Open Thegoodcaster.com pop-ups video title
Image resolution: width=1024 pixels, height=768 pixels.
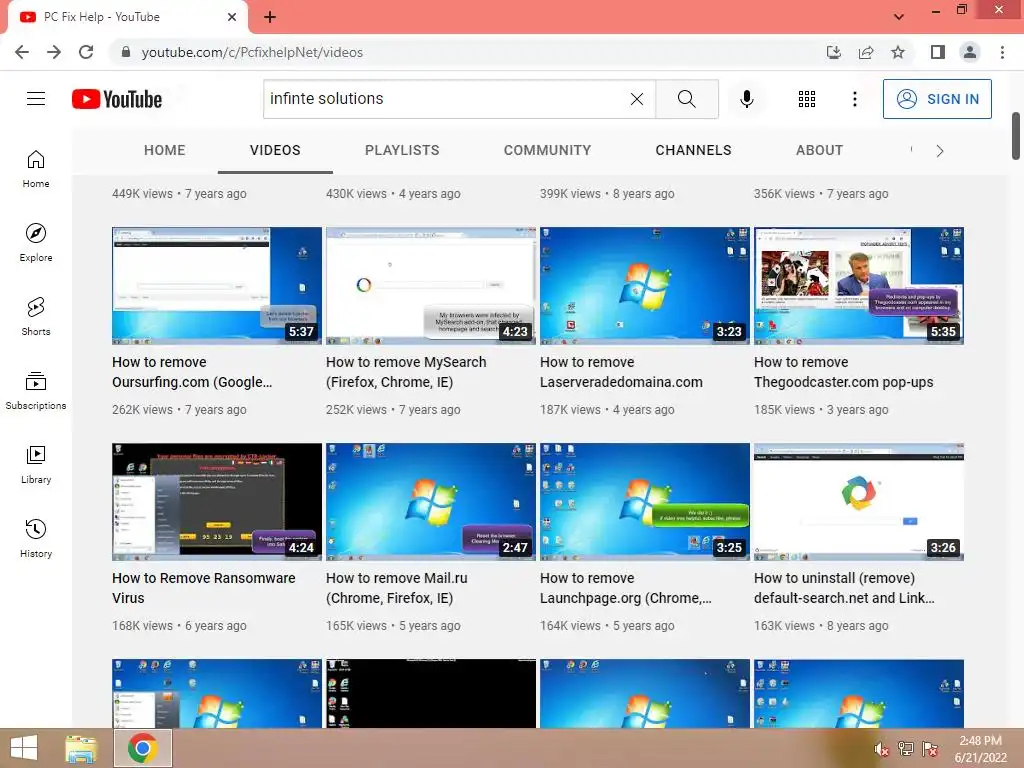click(x=843, y=372)
